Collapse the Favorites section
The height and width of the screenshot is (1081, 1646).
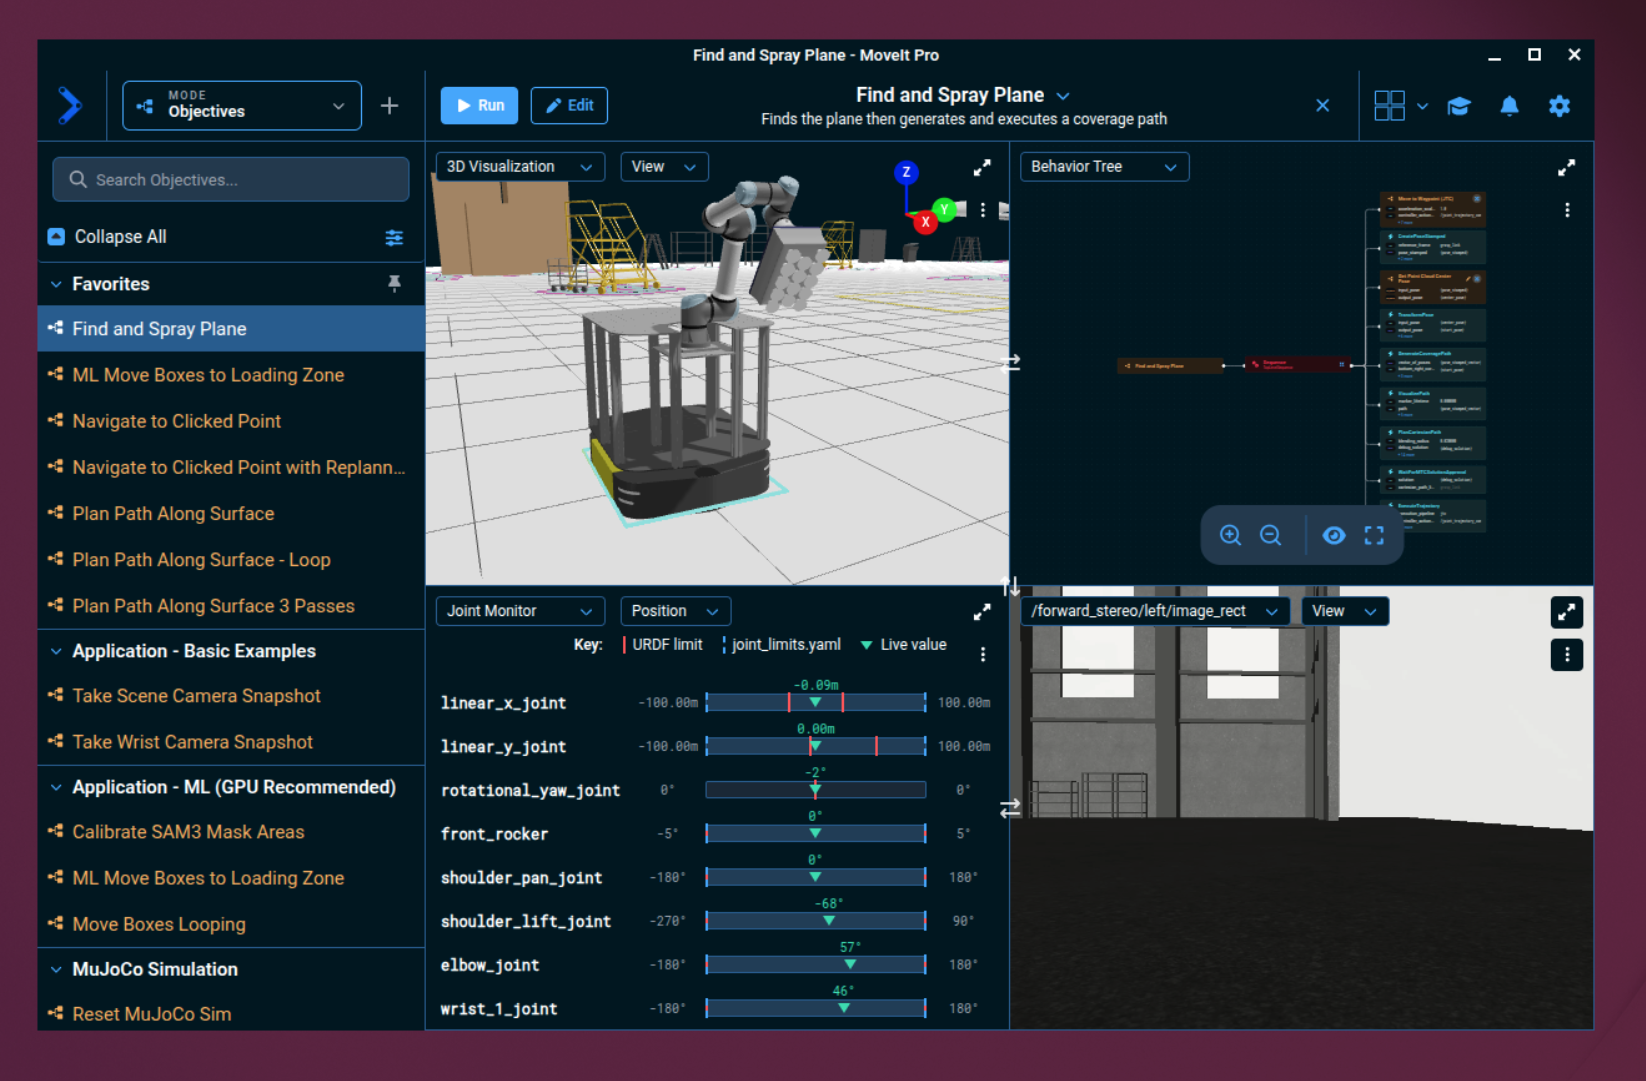[56, 284]
